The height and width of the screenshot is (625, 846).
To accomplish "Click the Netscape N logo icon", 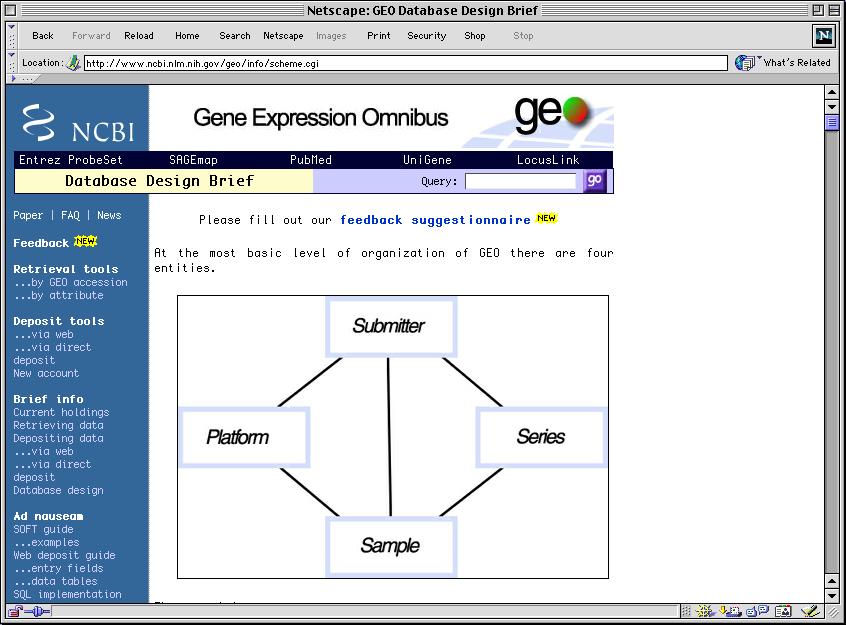I will (823, 36).
